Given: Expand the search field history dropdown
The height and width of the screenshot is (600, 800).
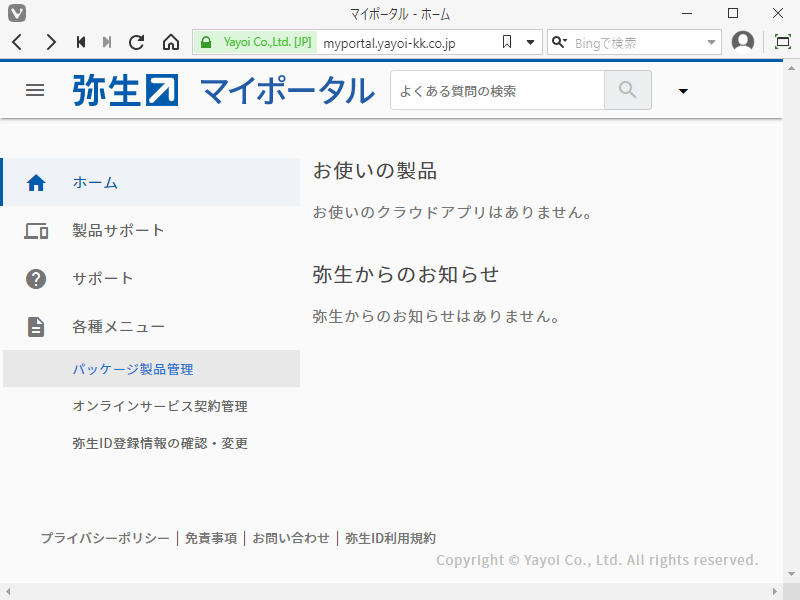Looking at the screenshot, I should tap(711, 43).
